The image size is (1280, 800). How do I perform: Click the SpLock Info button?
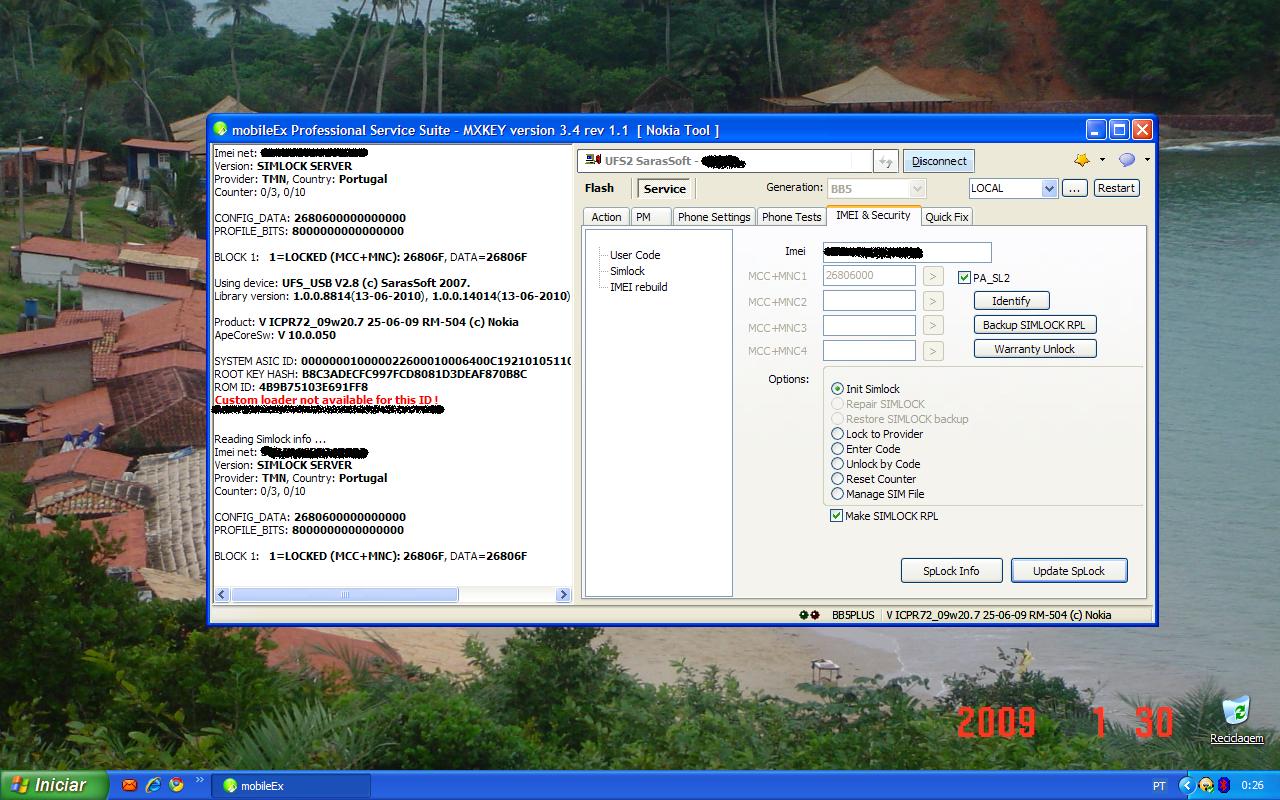[x=951, y=571]
